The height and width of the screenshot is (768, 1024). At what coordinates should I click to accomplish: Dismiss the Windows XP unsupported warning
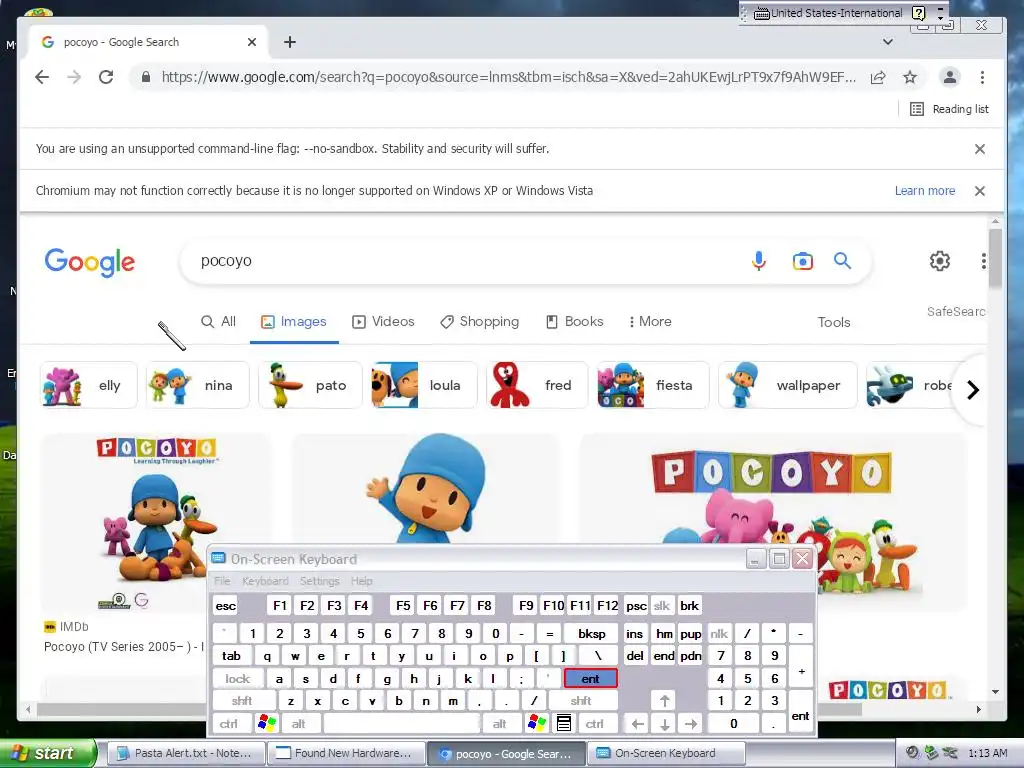pos(980,191)
